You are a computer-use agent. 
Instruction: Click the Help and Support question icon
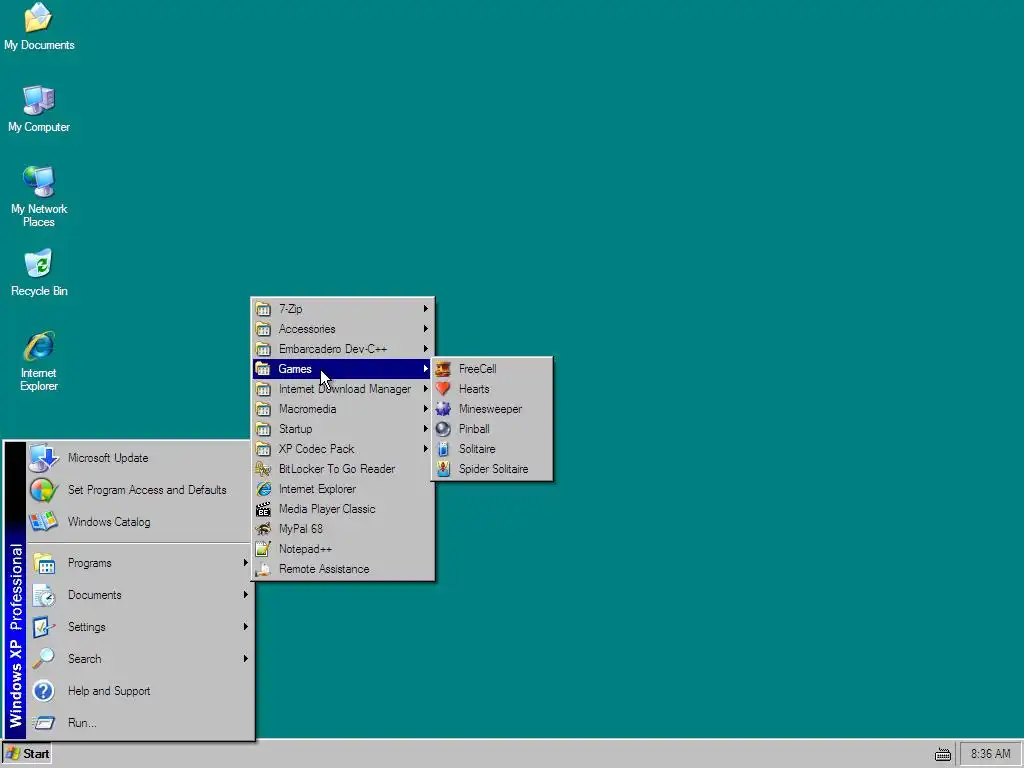[44, 691]
